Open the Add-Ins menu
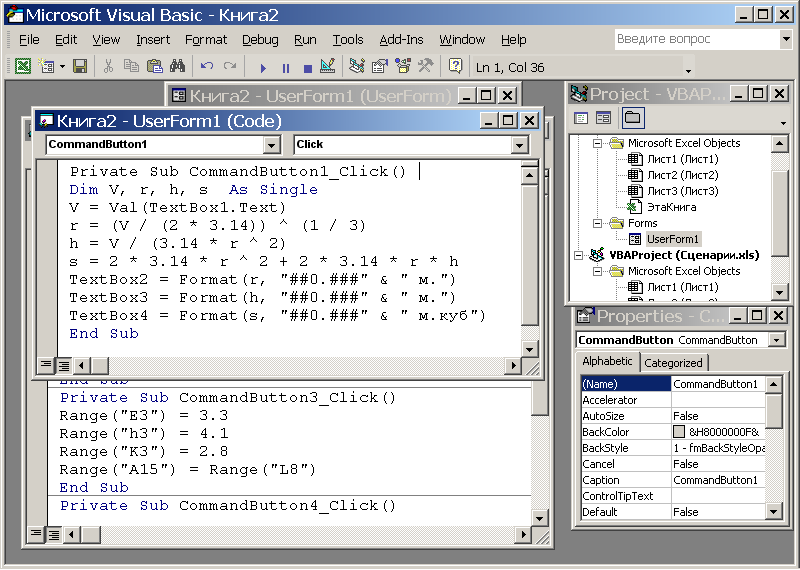 (402, 40)
